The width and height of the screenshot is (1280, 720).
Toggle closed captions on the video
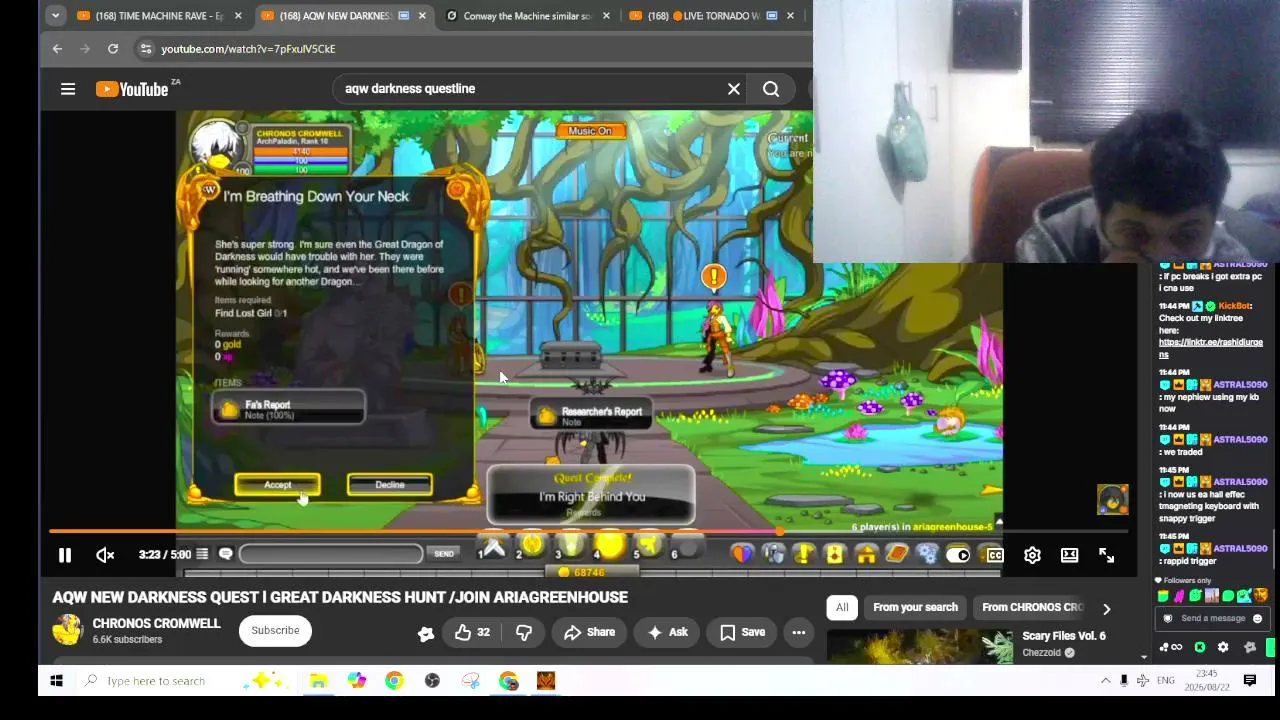pyautogui.click(x=995, y=555)
